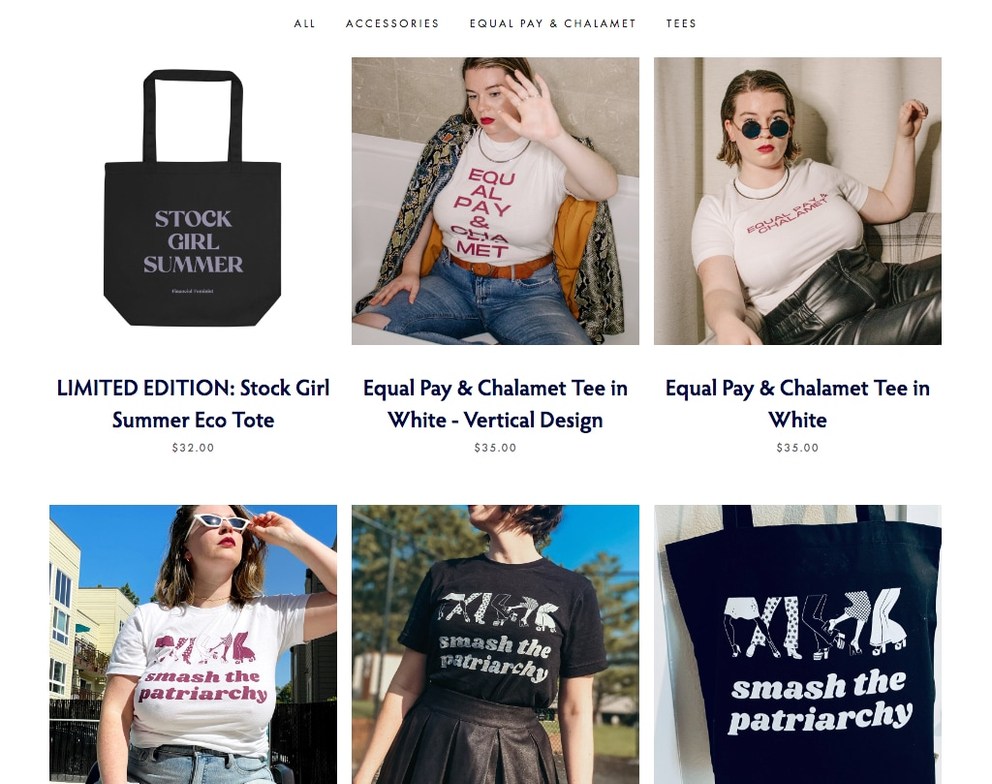The width and height of the screenshot is (992, 784).
Task: View the smash the patriarchy tote bag image
Action: coord(798,644)
